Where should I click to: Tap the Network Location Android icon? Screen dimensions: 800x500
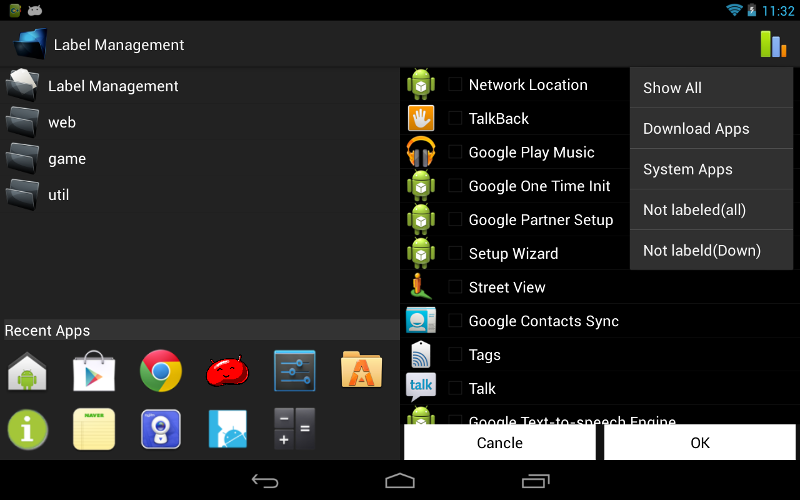pyautogui.click(x=421, y=84)
